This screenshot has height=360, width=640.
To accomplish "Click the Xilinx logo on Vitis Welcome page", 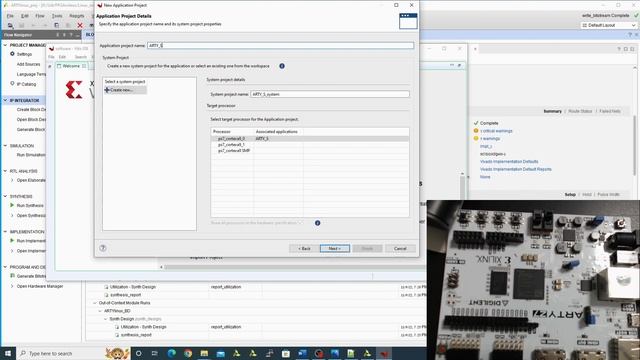I will (74, 89).
